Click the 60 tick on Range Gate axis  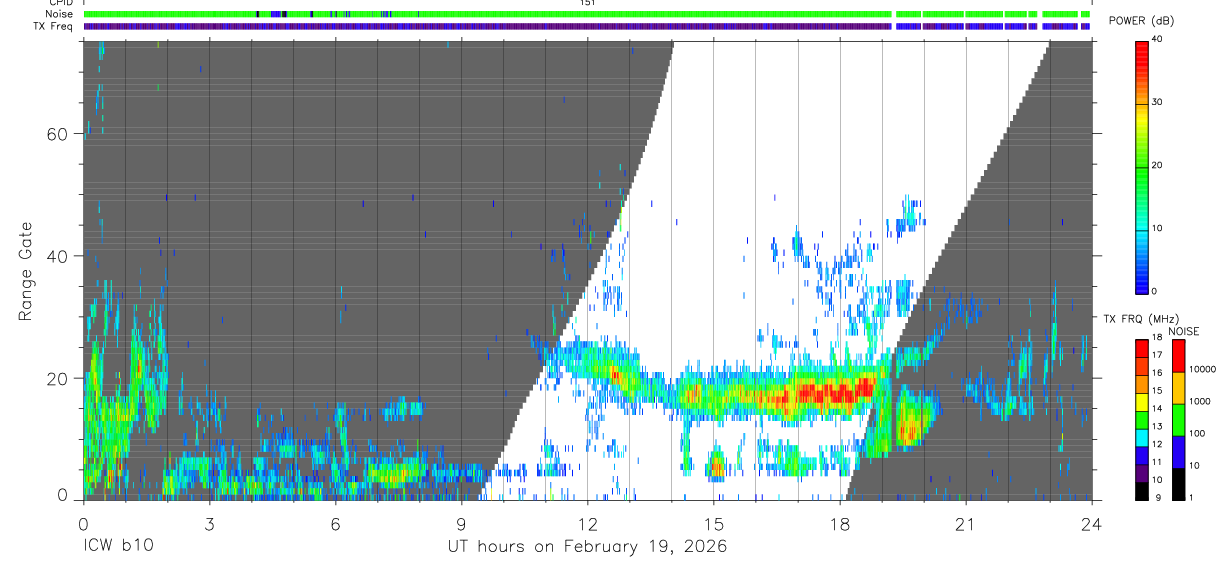[57, 134]
